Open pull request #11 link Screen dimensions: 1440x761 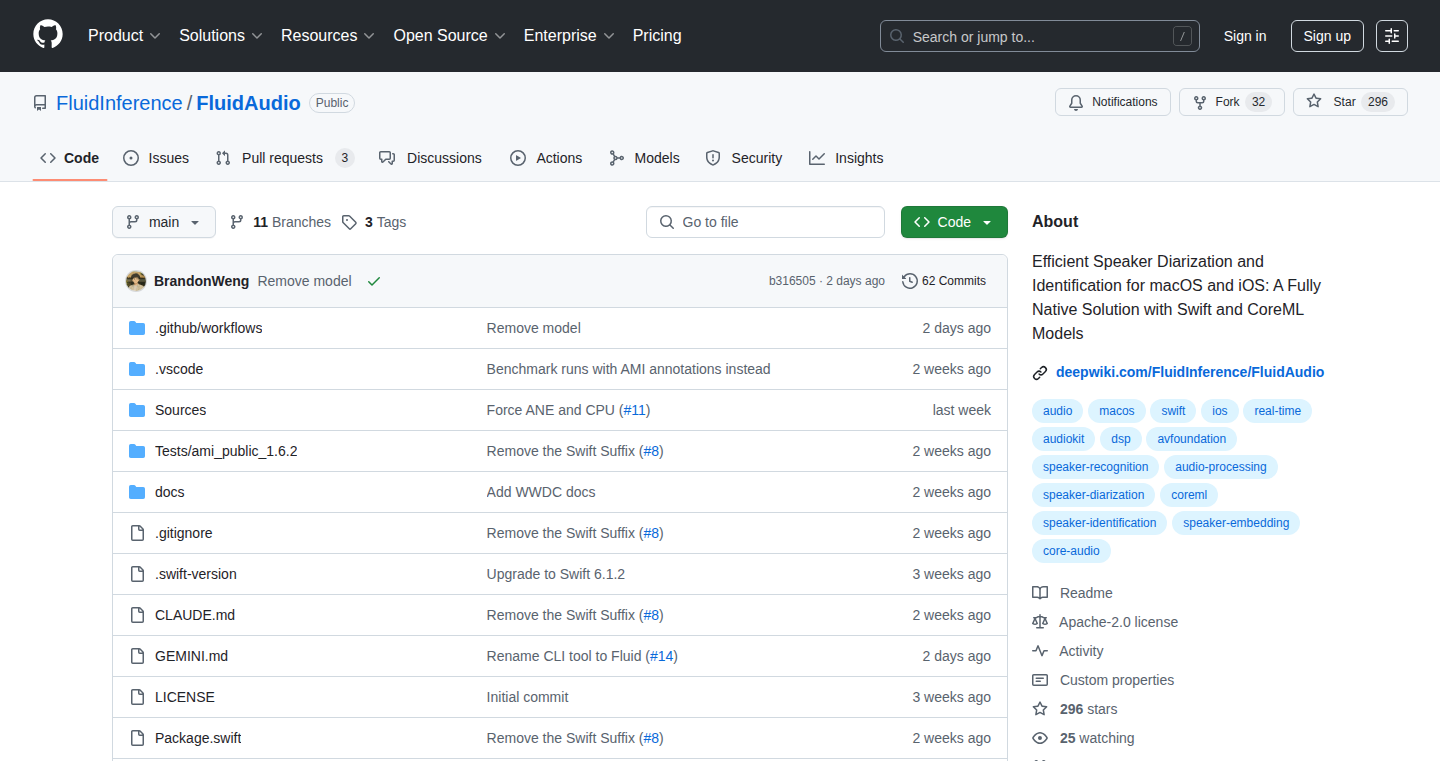[x=635, y=410]
